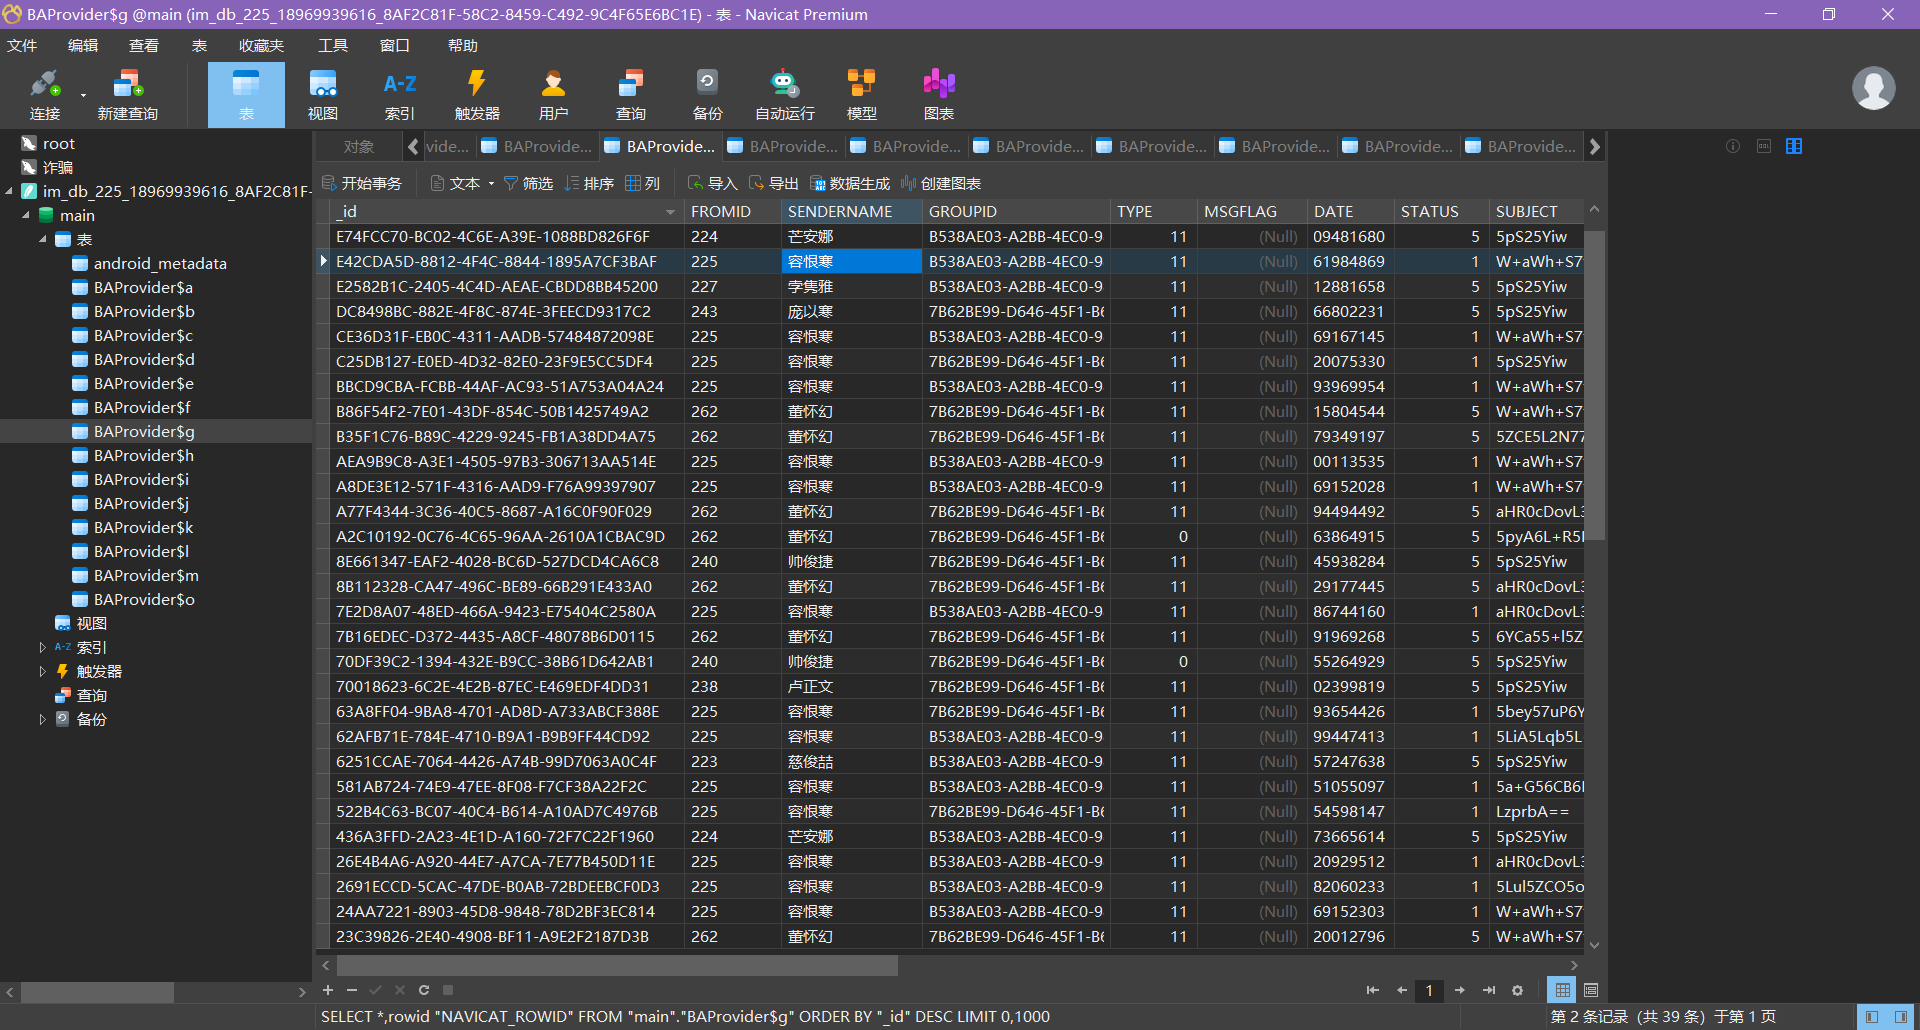Click the Data Generation button
This screenshot has width=1920, height=1030.
[849, 184]
